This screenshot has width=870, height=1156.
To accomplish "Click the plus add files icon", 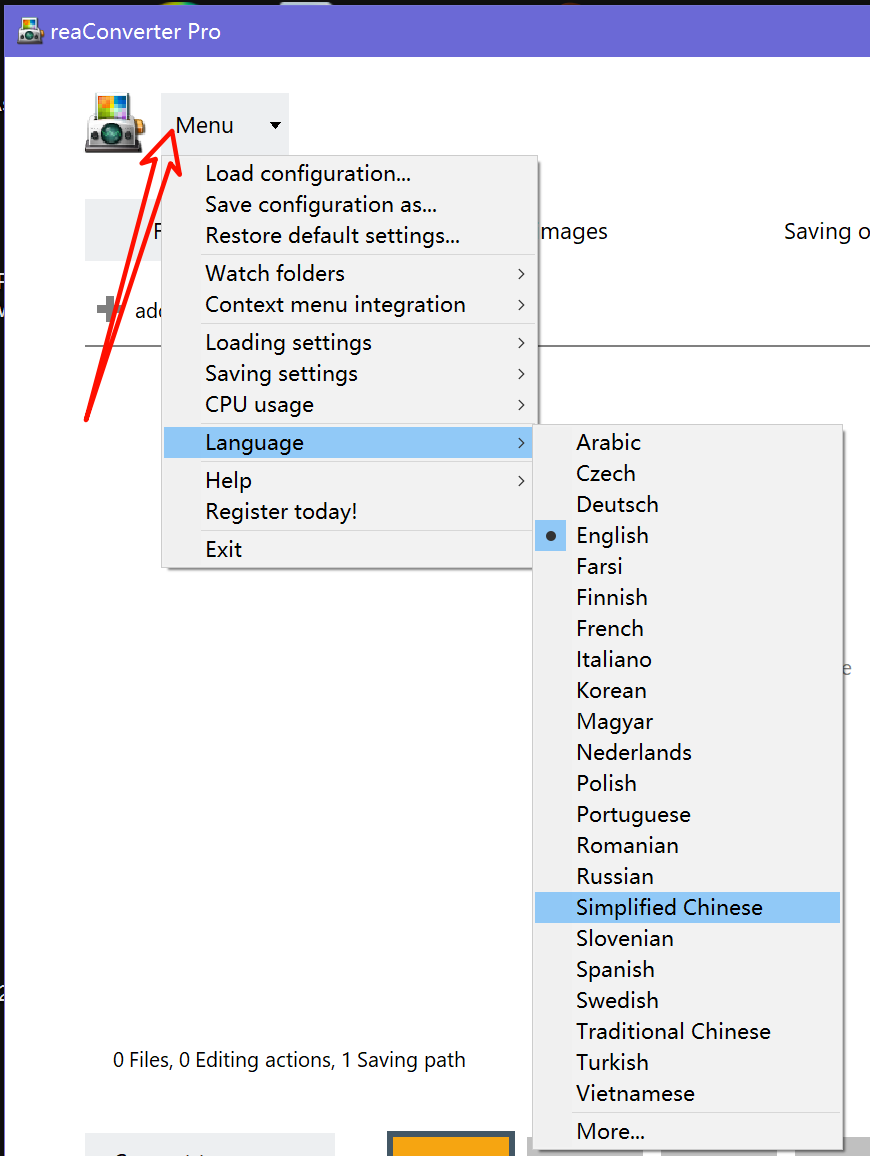I will (109, 309).
